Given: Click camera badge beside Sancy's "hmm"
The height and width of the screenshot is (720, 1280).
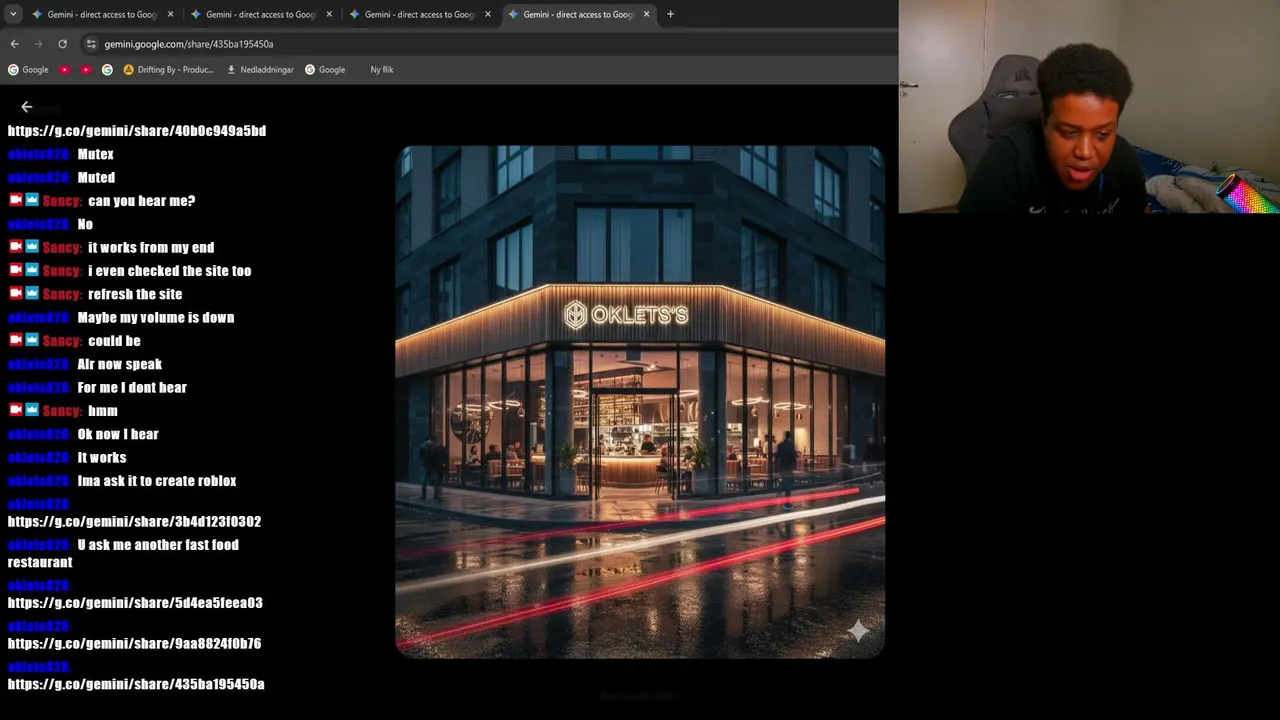Looking at the screenshot, I should pos(16,410).
